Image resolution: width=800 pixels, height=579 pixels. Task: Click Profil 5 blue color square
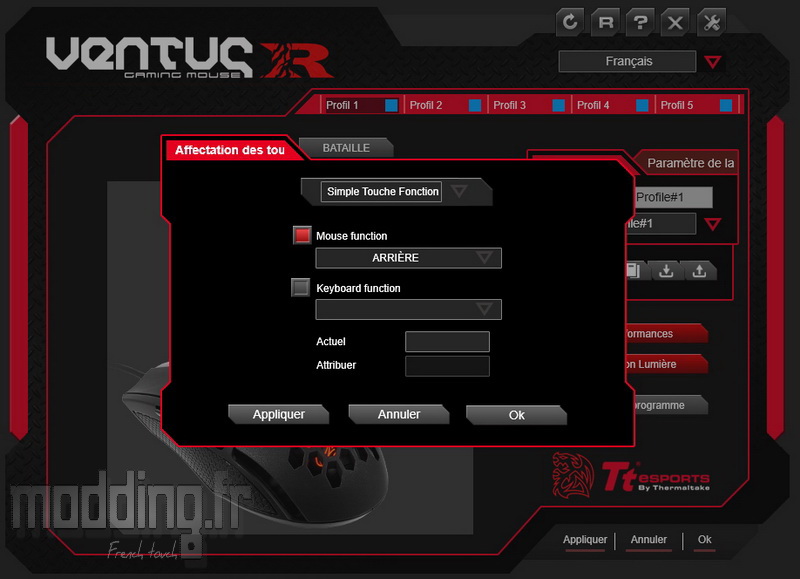click(x=726, y=105)
